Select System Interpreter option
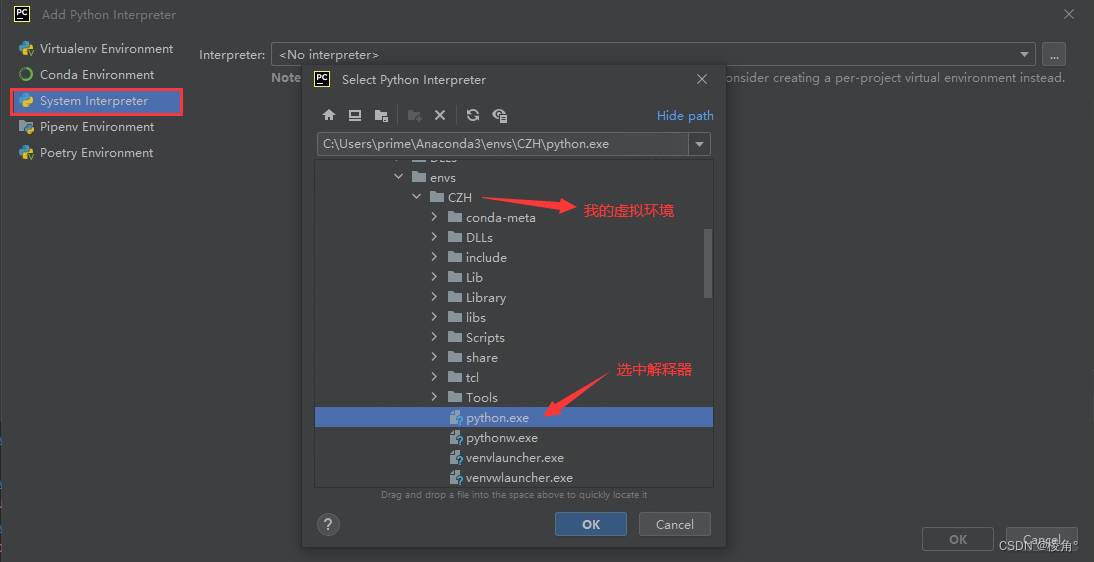Viewport: 1094px width, 562px height. [96, 101]
